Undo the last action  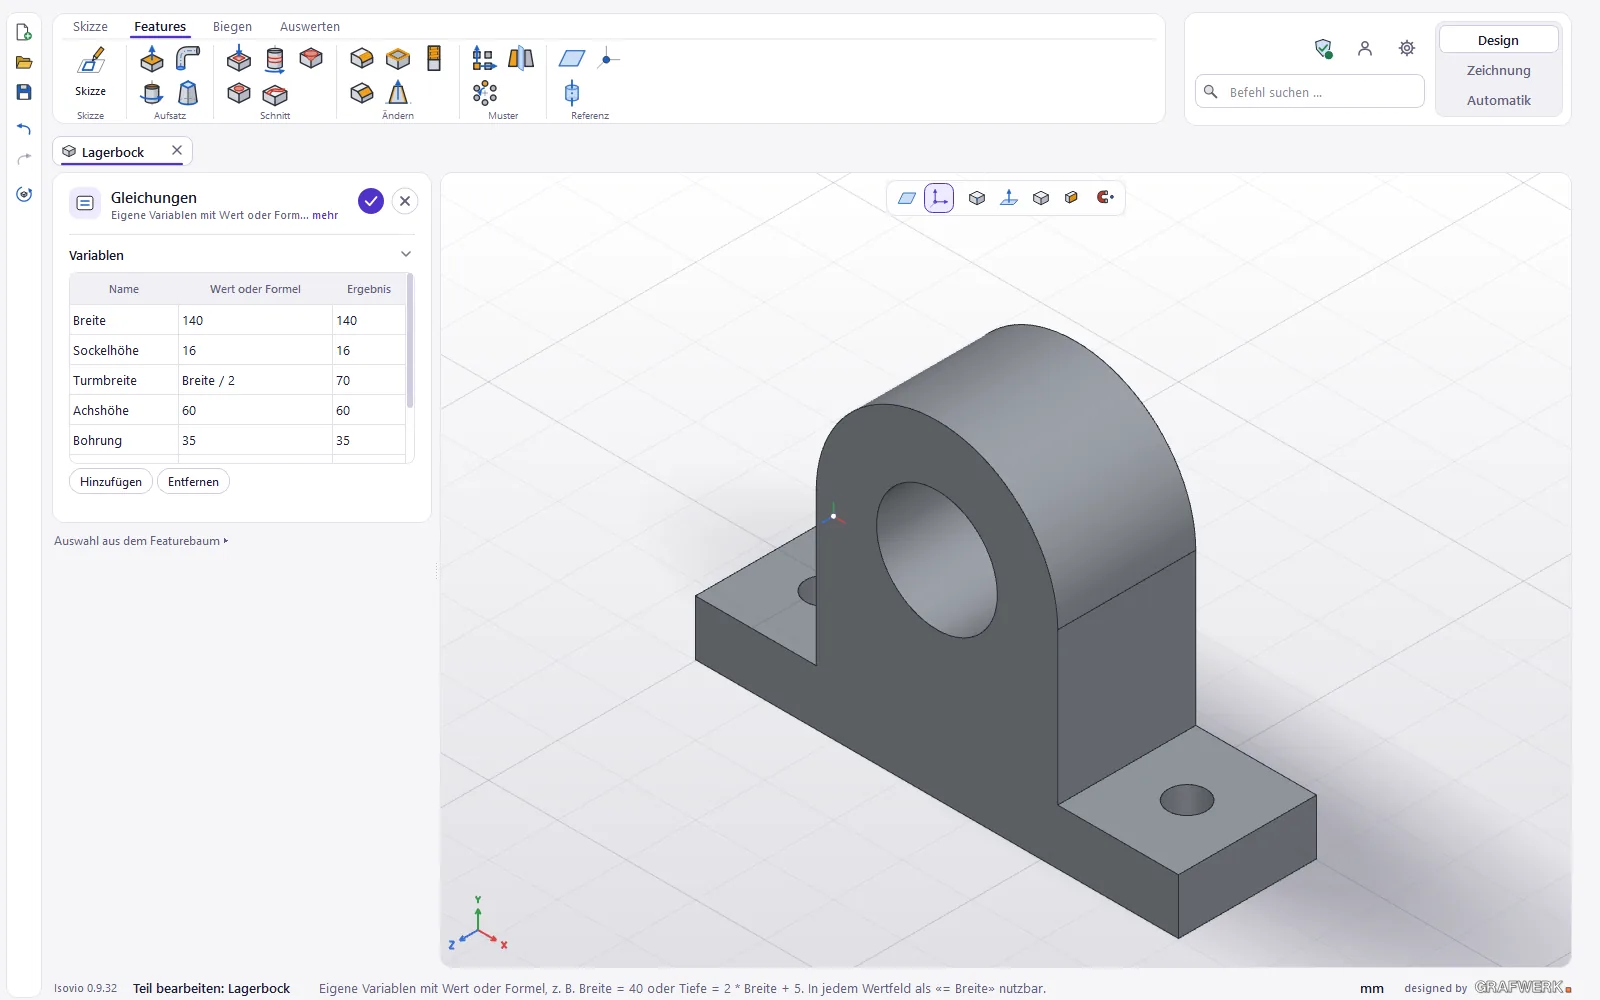click(24, 129)
